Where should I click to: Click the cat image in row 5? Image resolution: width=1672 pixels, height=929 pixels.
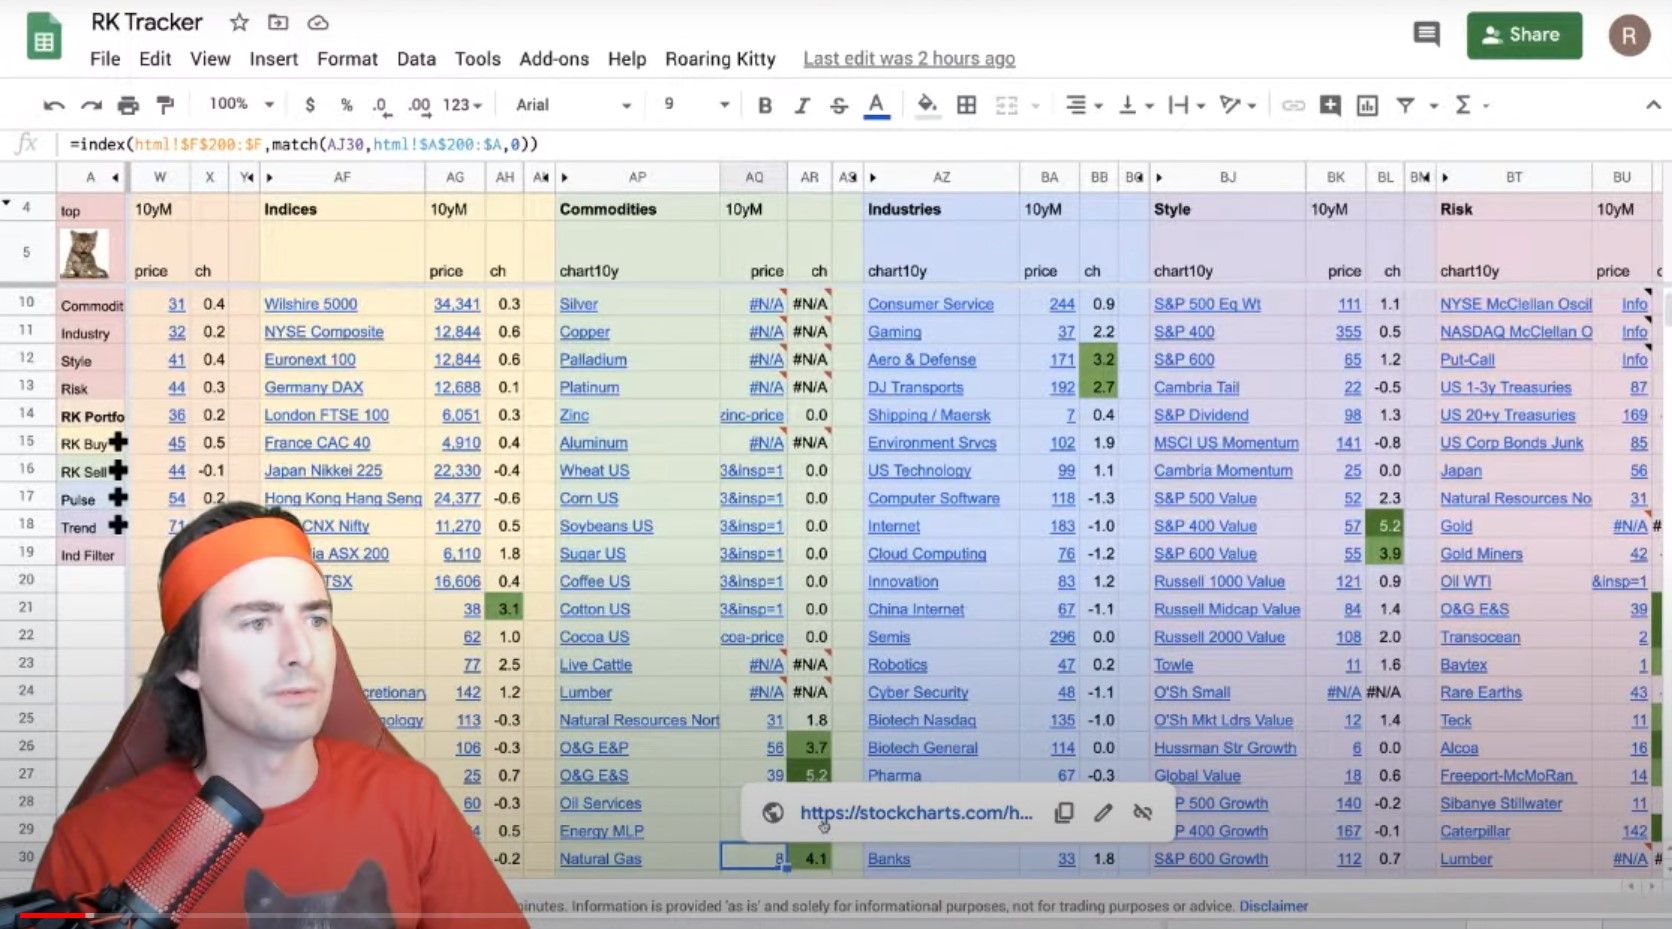[84, 253]
